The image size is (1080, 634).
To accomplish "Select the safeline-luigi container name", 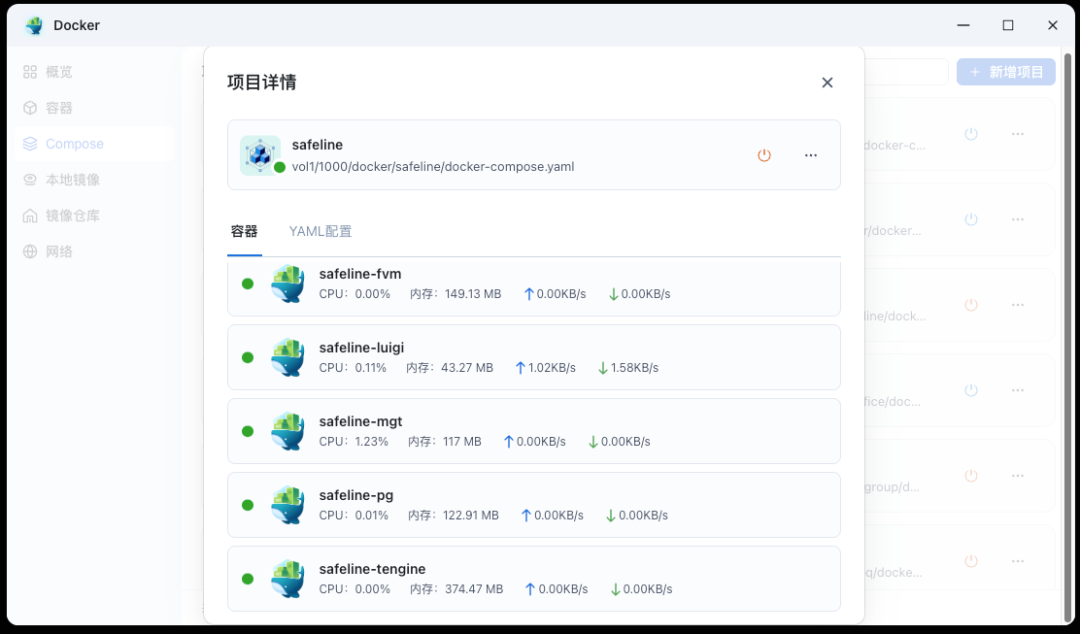I will [362, 347].
